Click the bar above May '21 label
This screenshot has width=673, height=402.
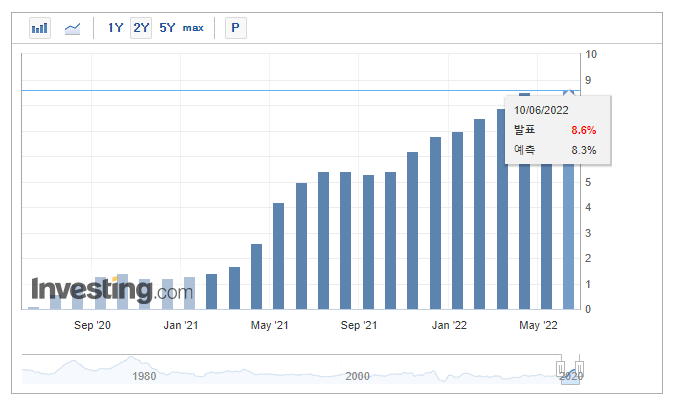[279, 256]
